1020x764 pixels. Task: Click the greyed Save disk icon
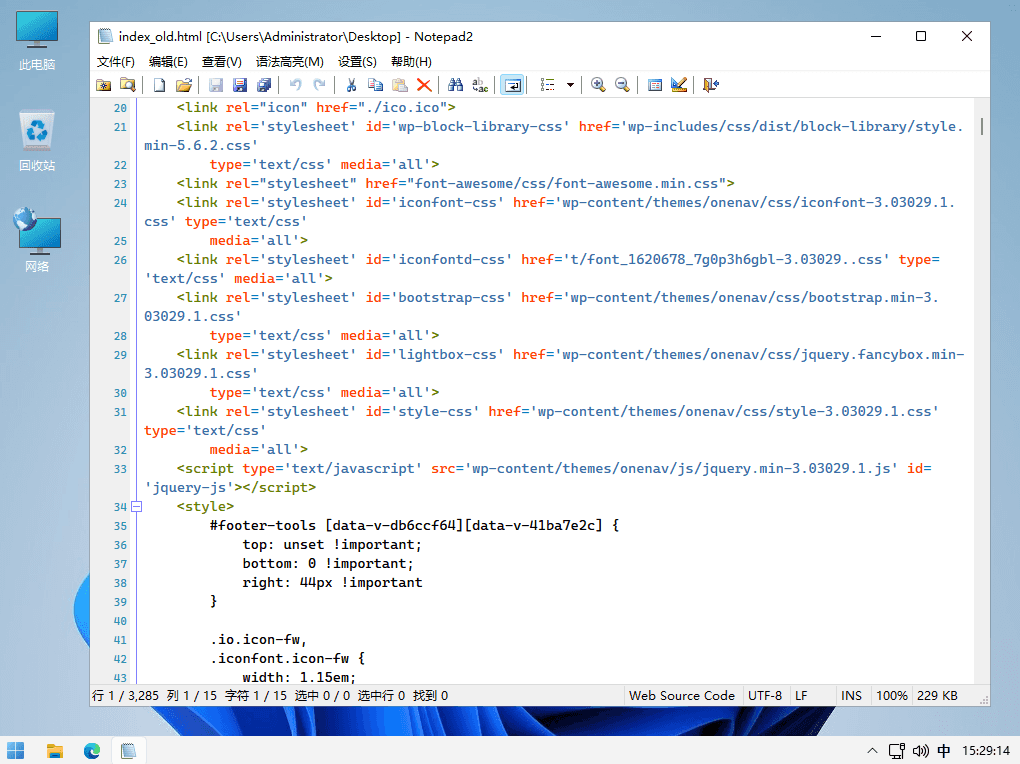click(x=216, y=85)
